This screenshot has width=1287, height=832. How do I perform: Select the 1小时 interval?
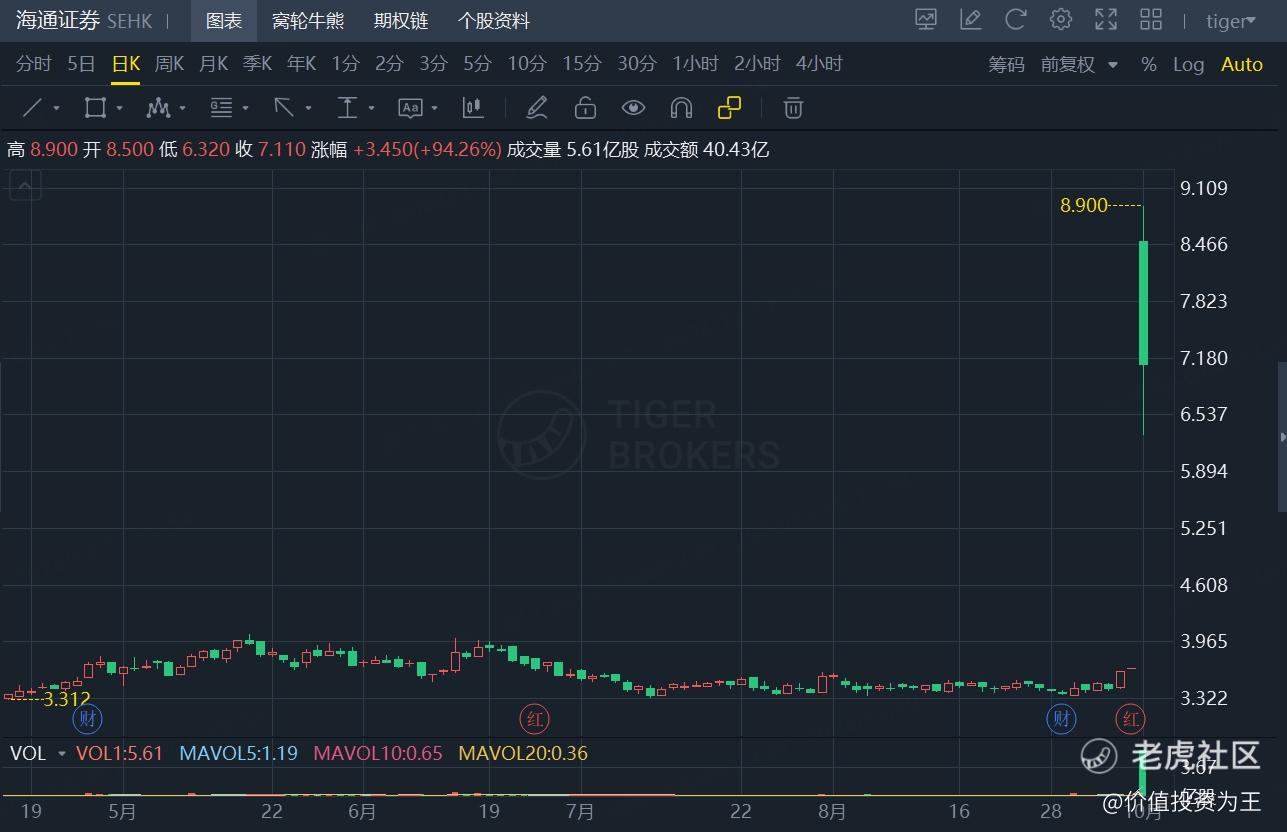(695, 64)
